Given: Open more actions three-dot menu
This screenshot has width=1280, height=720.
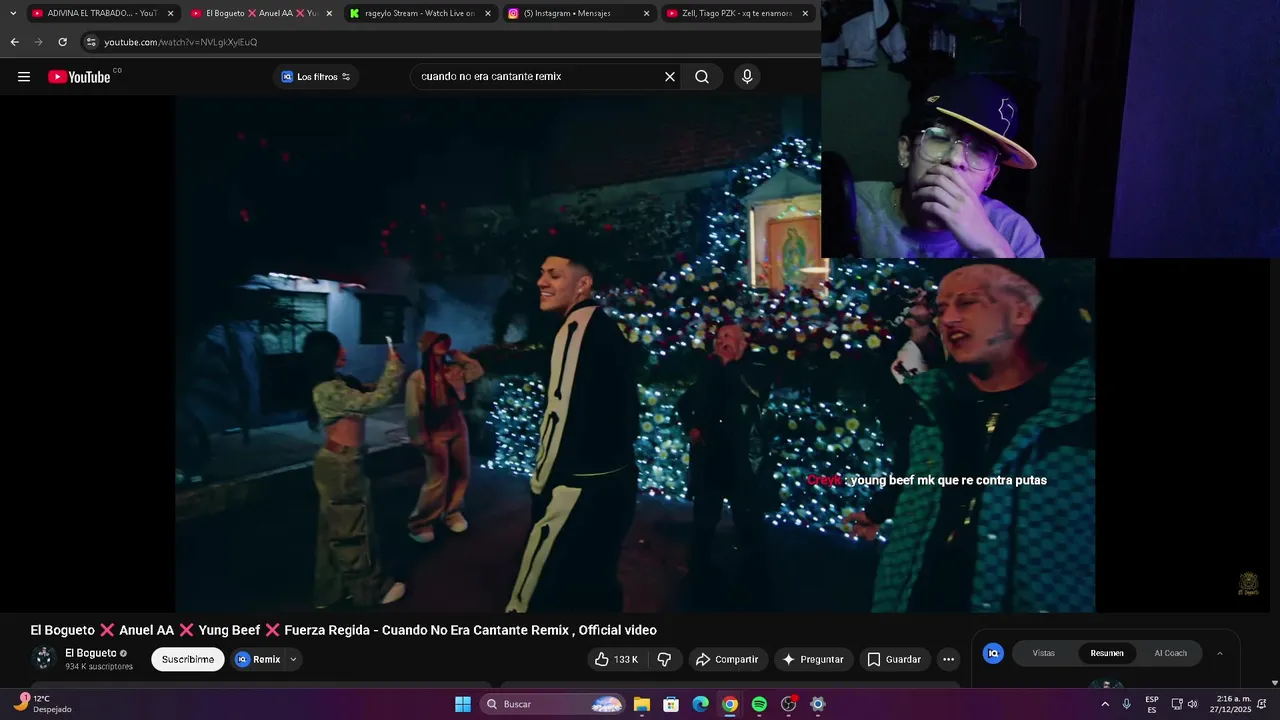Looking at the screenshot, I should (x=948, y=659).
